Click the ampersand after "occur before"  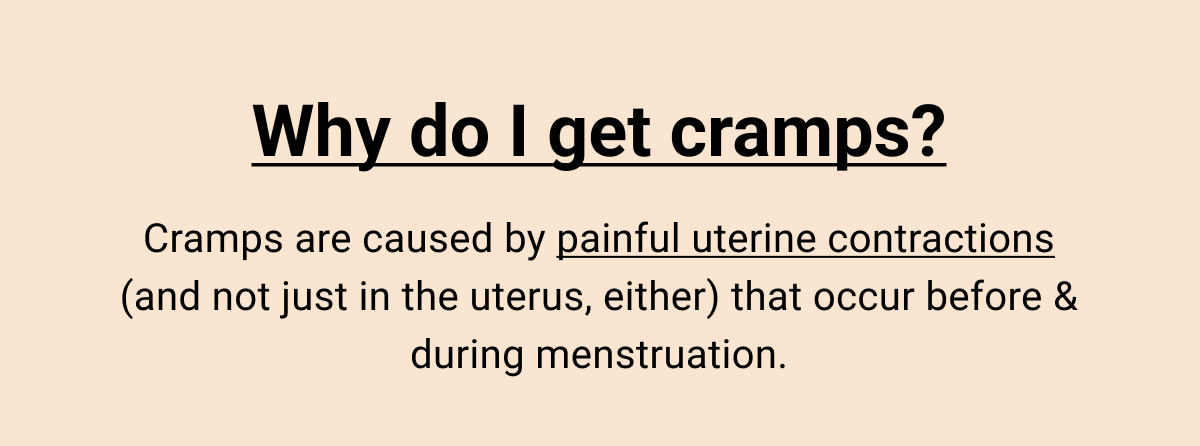1067,298
